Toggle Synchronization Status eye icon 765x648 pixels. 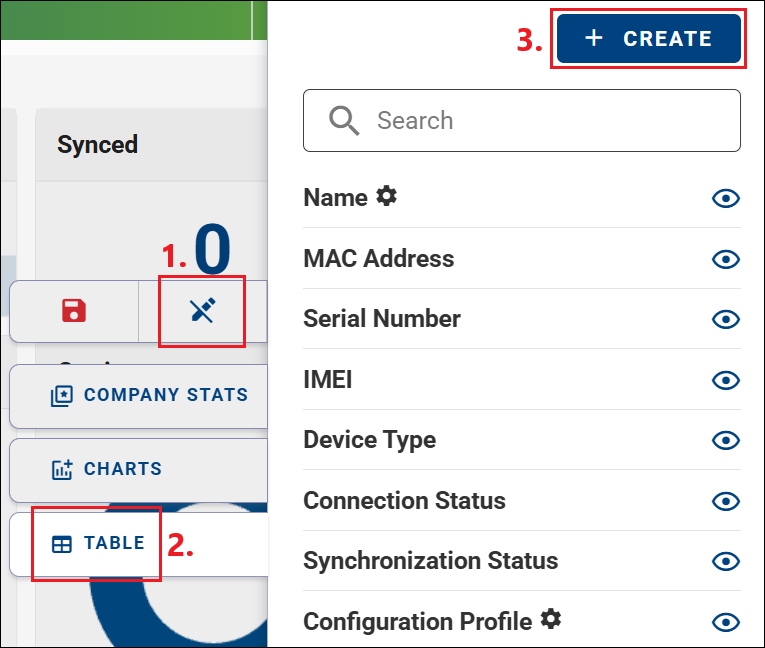[x=726, y=561]
